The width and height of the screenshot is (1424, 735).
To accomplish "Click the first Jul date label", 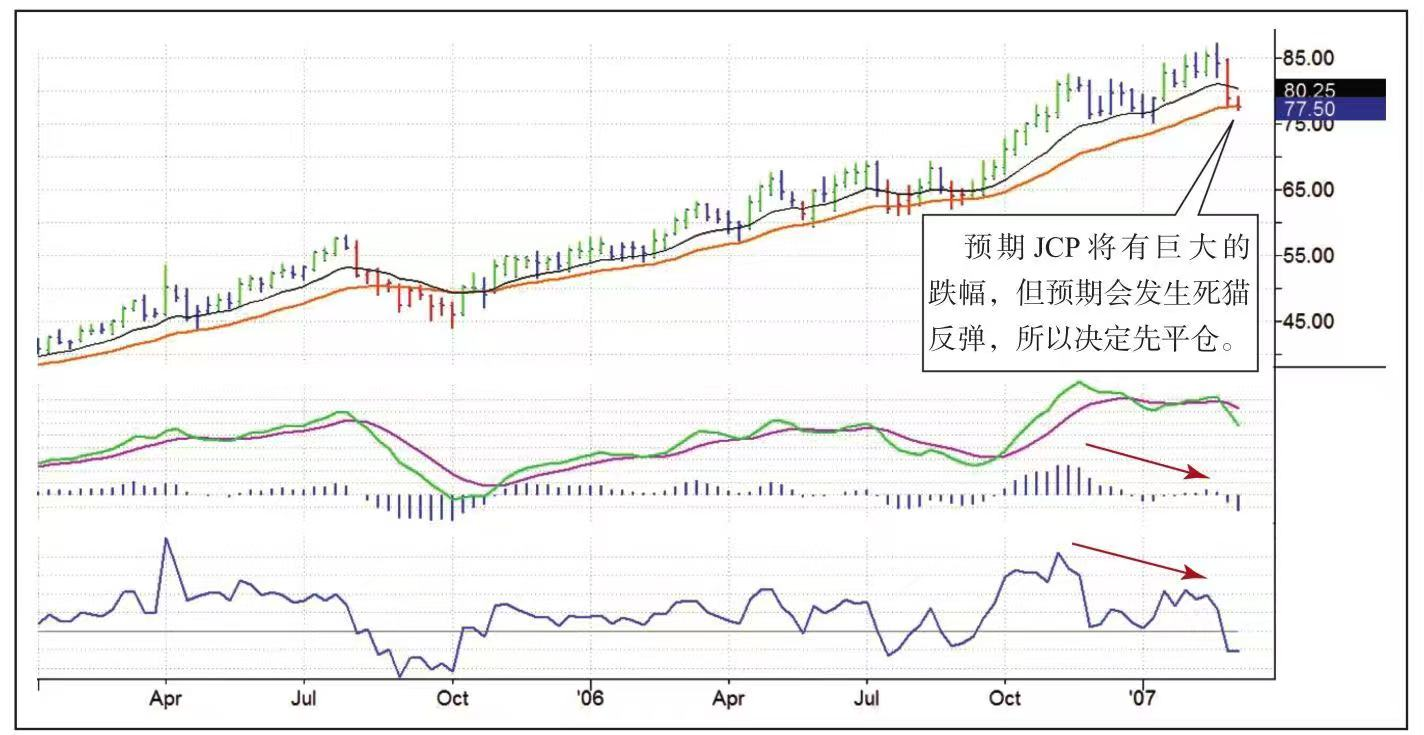I will (304, 698).
